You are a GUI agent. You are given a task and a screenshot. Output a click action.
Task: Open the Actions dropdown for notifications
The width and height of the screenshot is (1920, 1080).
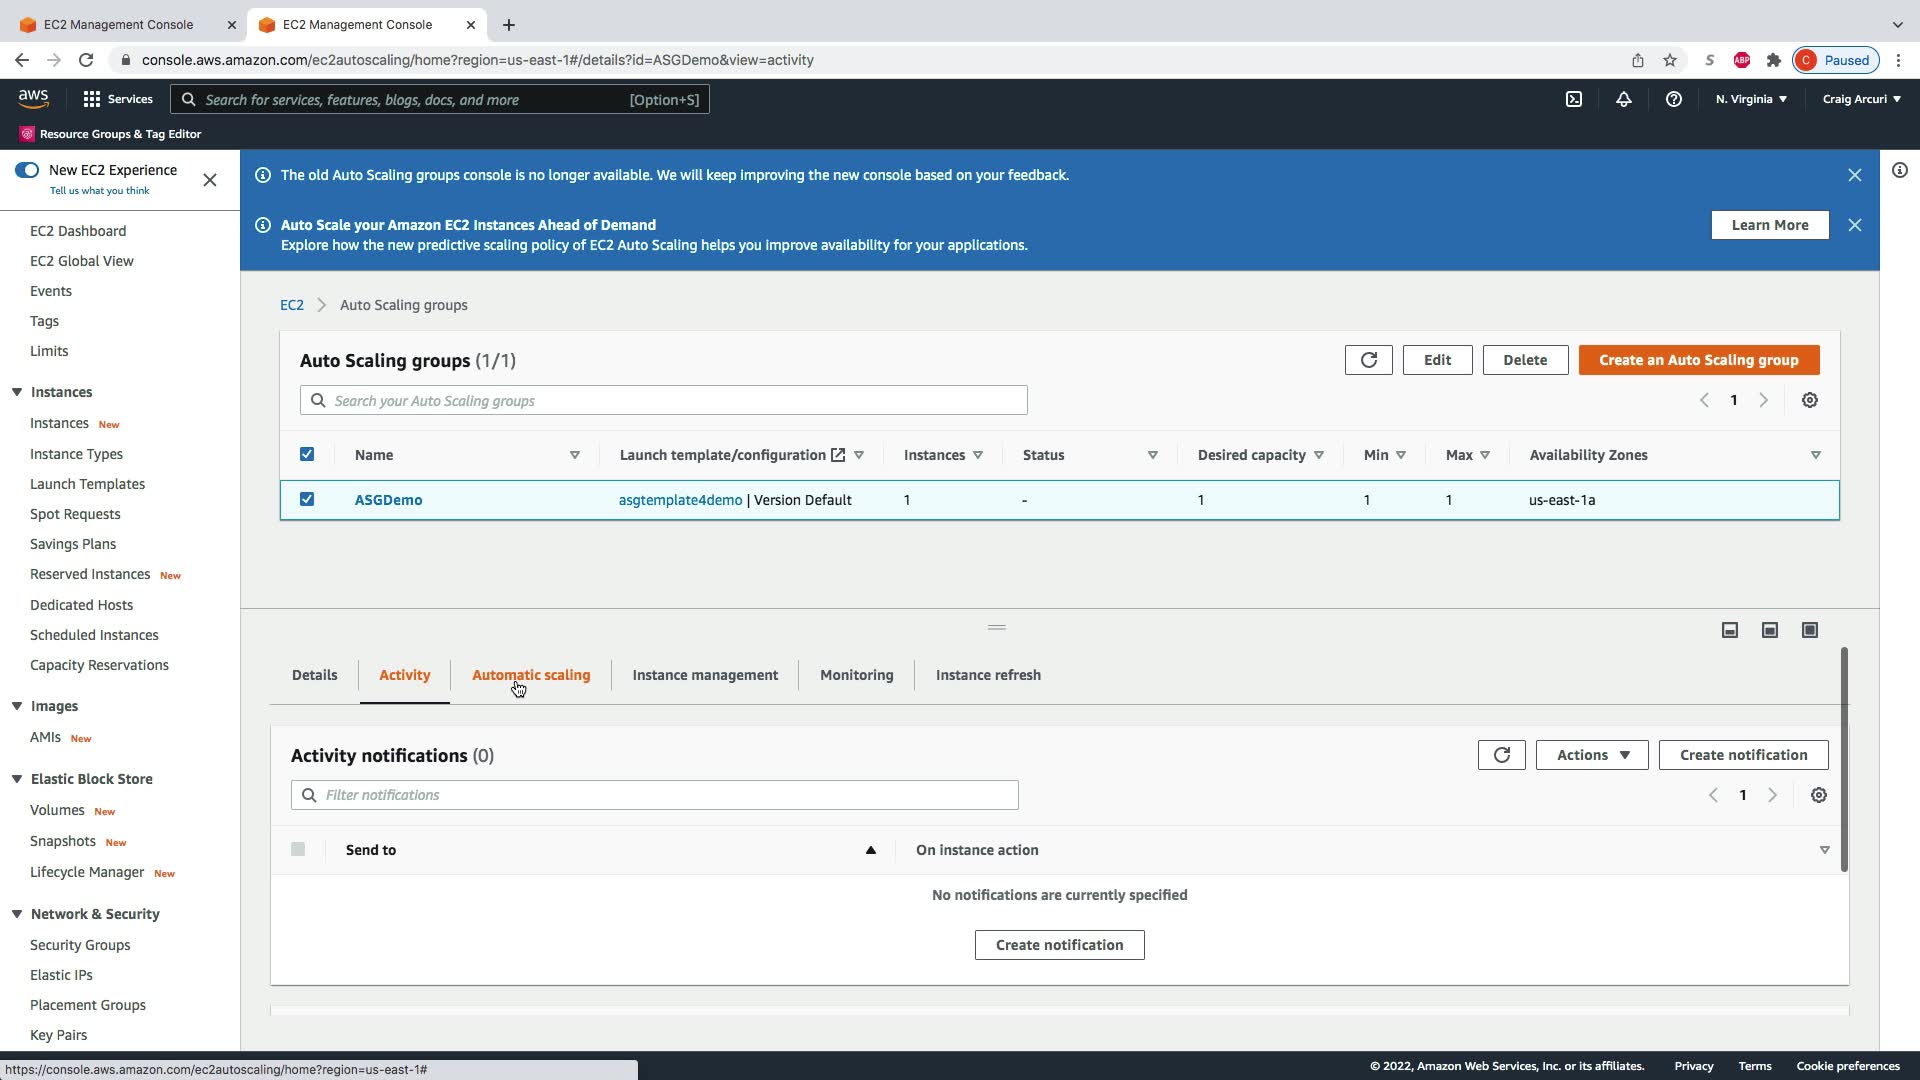tap(1592, 755)
